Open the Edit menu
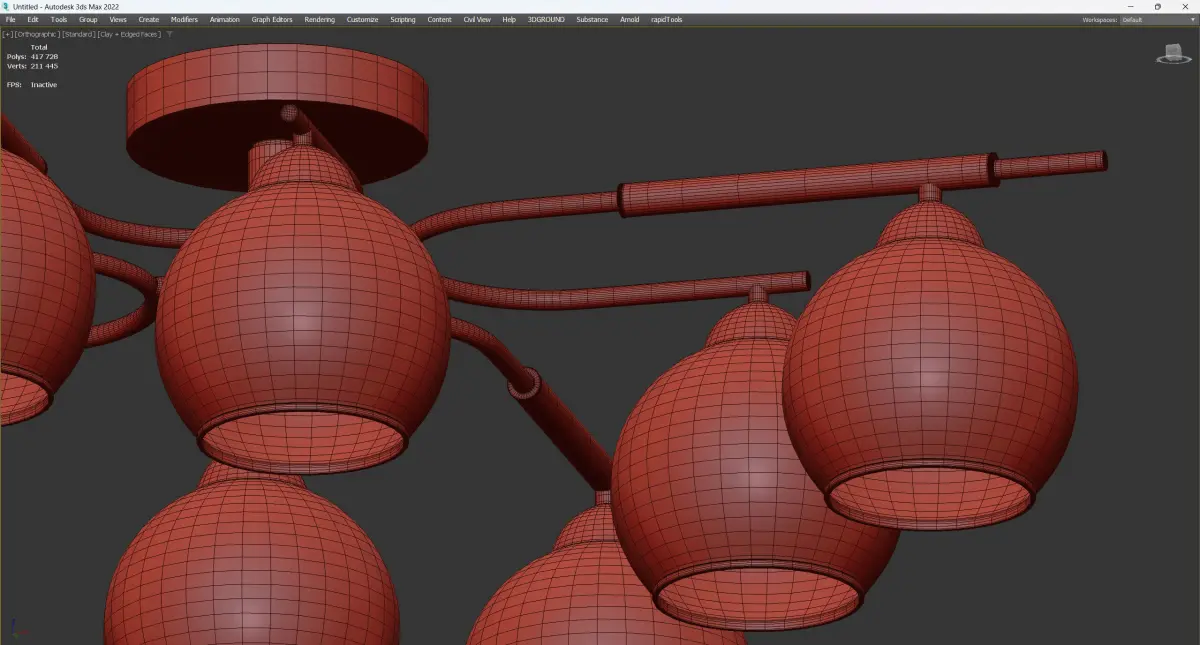Viewport: 1200px width, 645px height. [33, 19]
